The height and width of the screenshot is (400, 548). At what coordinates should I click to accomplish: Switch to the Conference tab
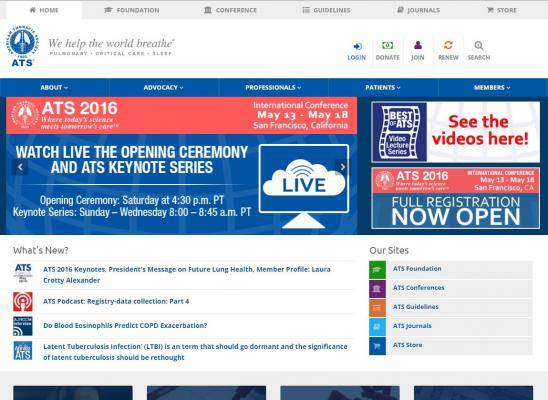230,10
